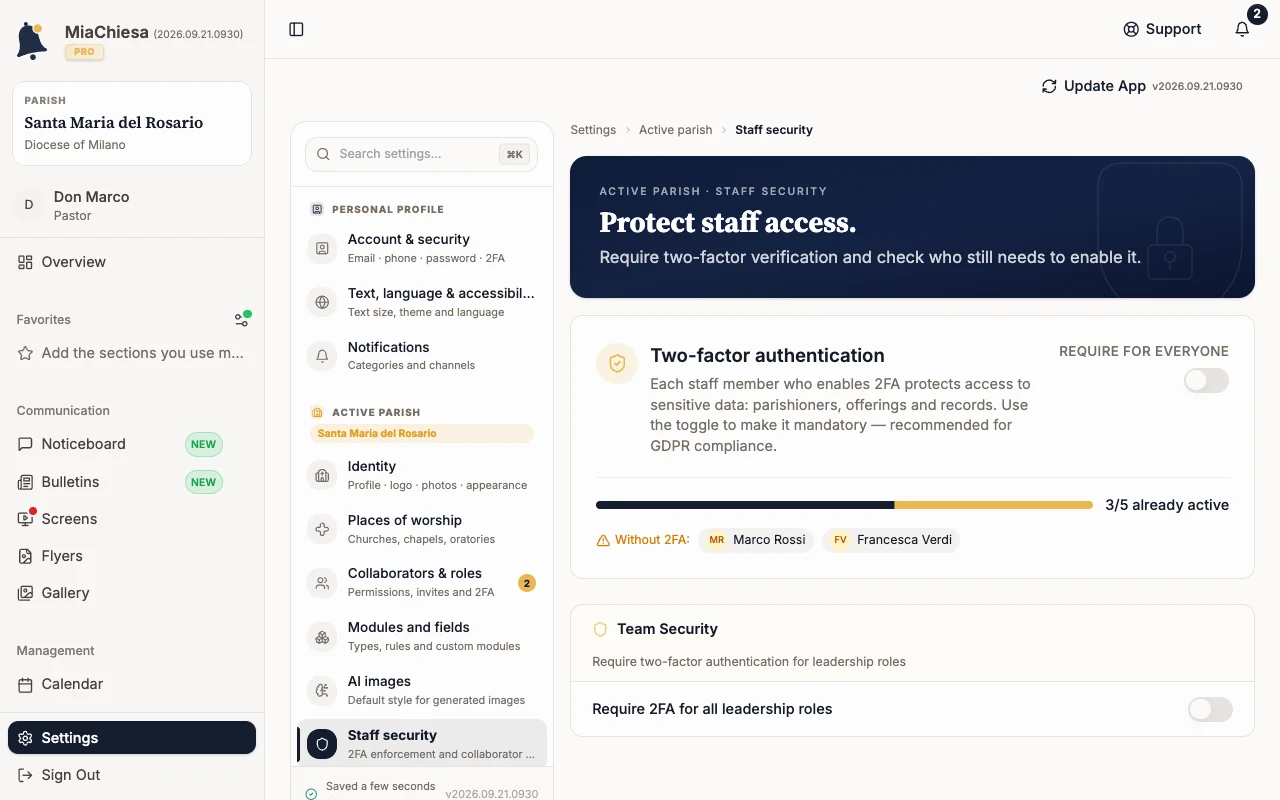1280x800 pixels.
Task: Click the Search settings input field
Action: pos(421,154)
